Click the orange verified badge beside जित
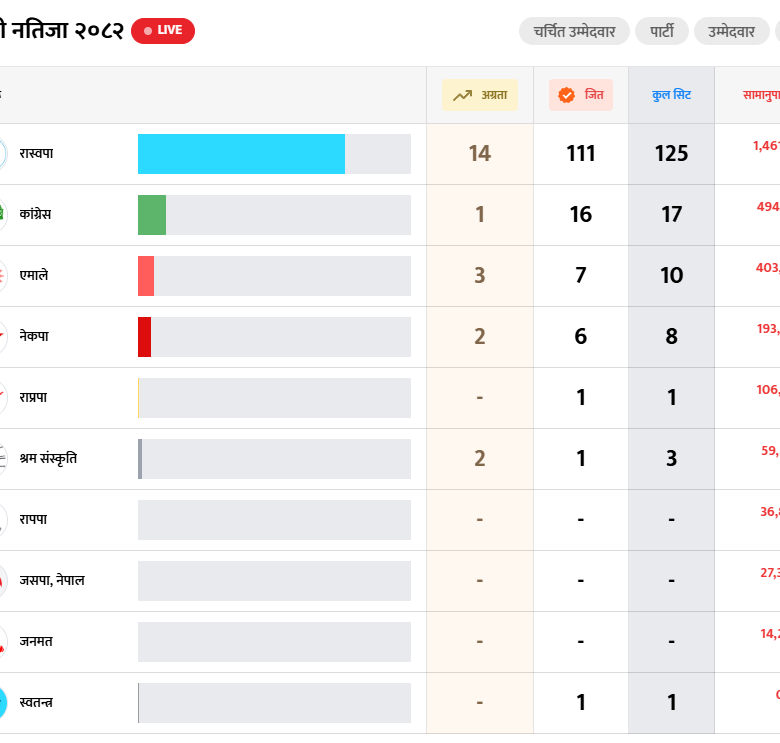This screenshot has height=743, width=780. [566, 96]
